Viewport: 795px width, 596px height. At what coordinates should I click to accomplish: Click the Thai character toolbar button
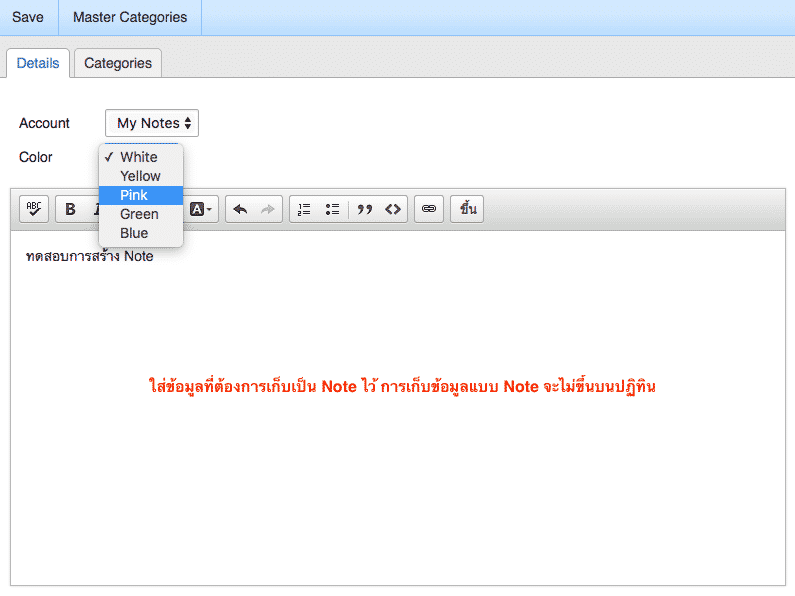(467, 209)
